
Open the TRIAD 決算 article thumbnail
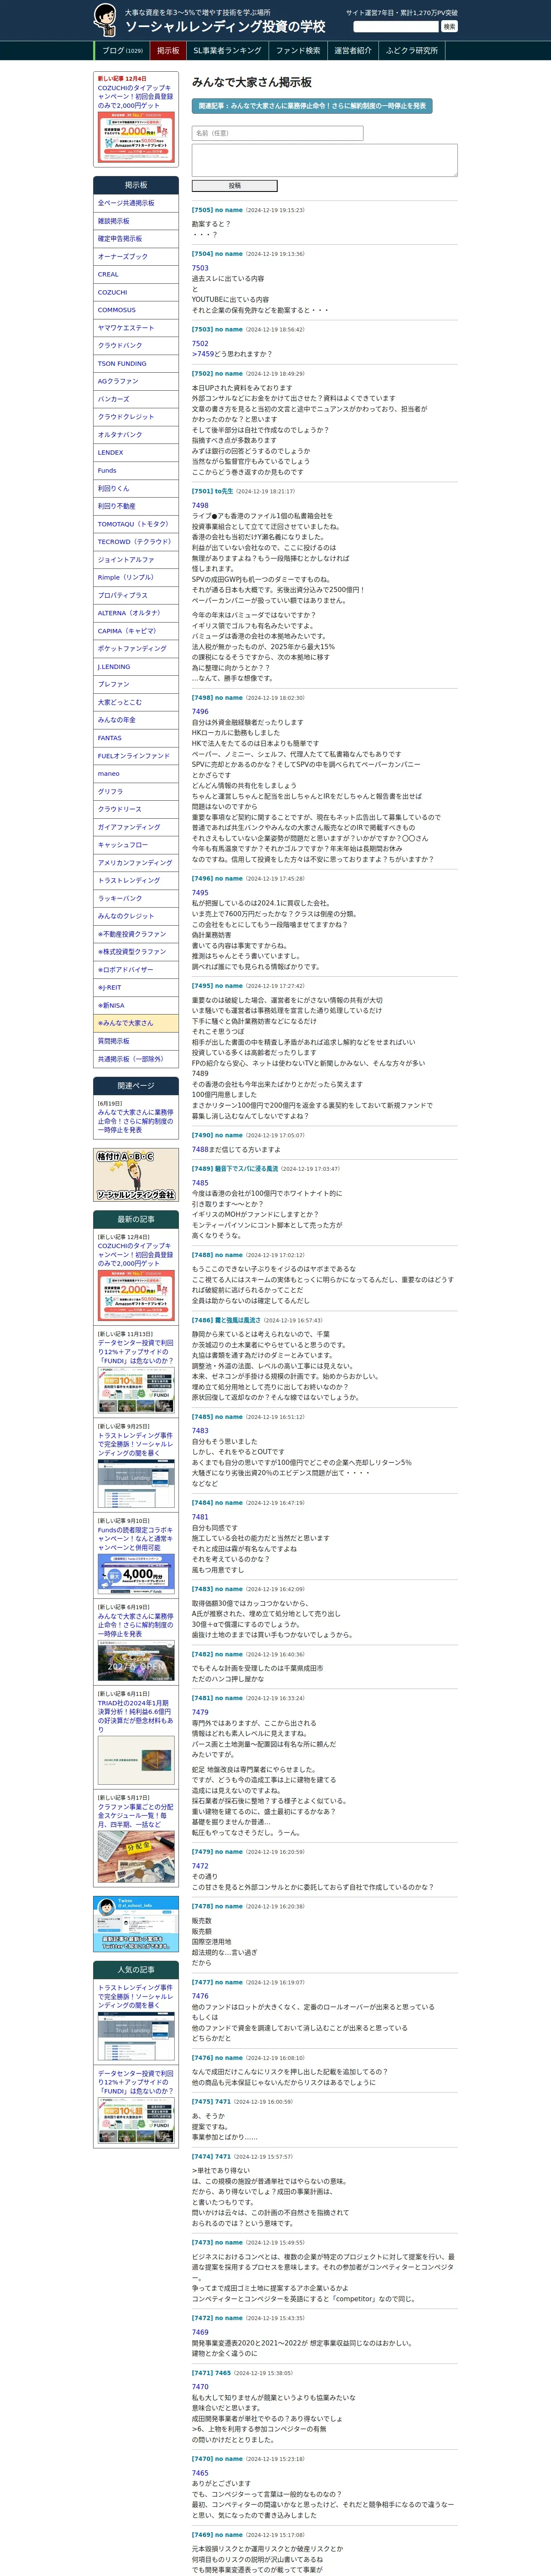(136, 1760)
